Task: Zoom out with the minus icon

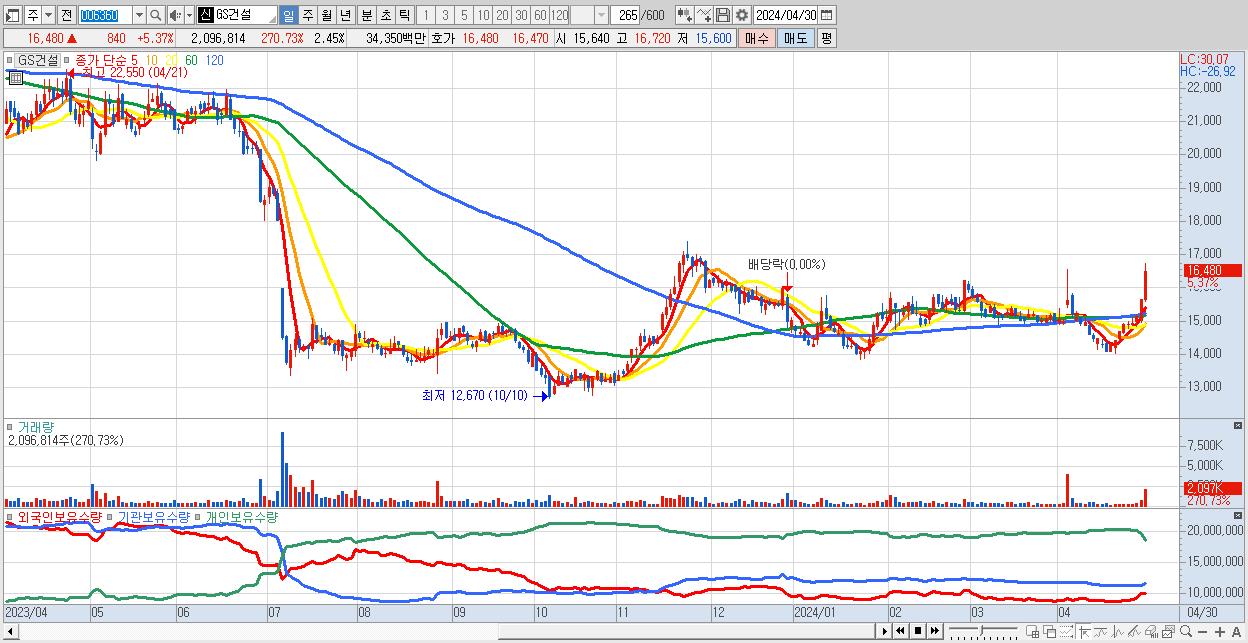Action: [x=1203, y=632]
